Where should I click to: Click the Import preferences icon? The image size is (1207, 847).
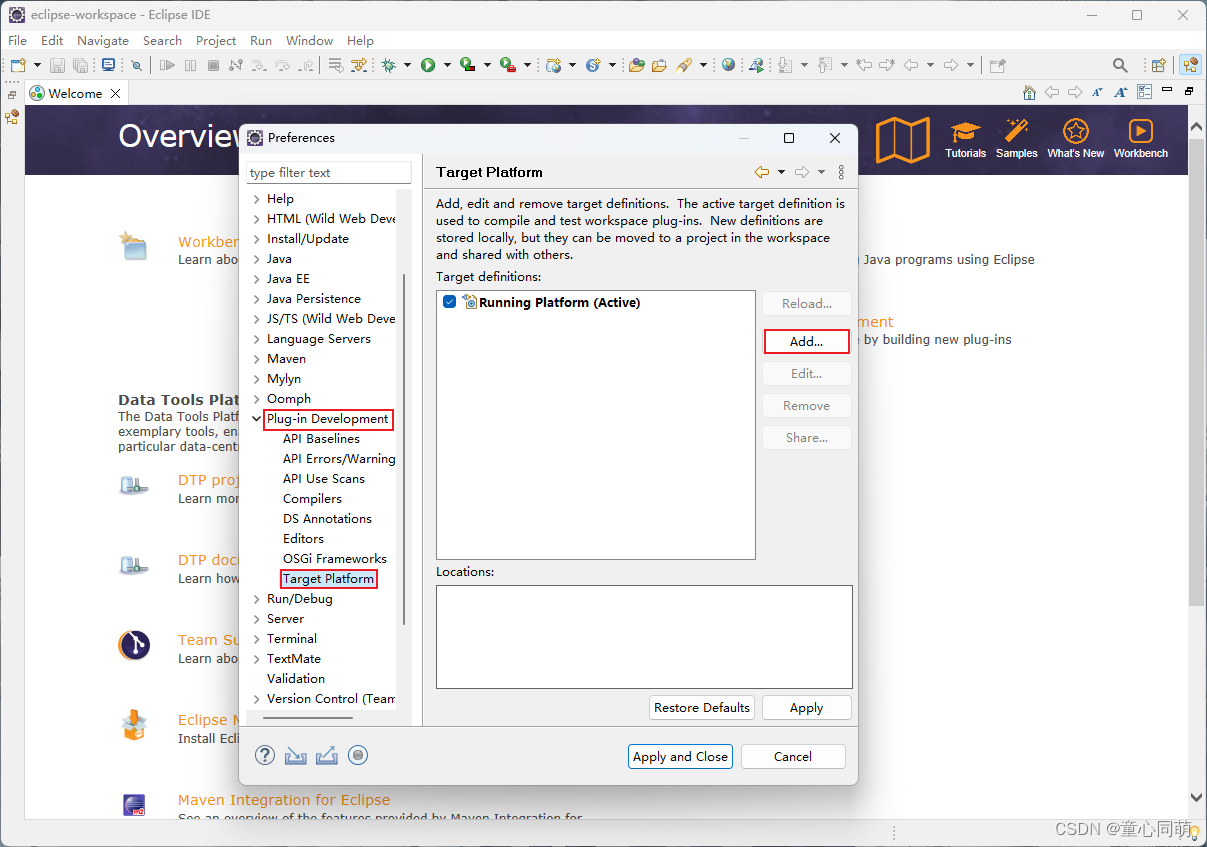[295, 756]
